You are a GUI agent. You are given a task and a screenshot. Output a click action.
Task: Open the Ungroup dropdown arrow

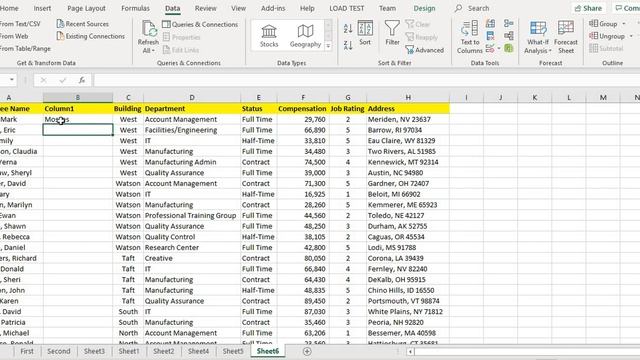(x=631, y=36)
